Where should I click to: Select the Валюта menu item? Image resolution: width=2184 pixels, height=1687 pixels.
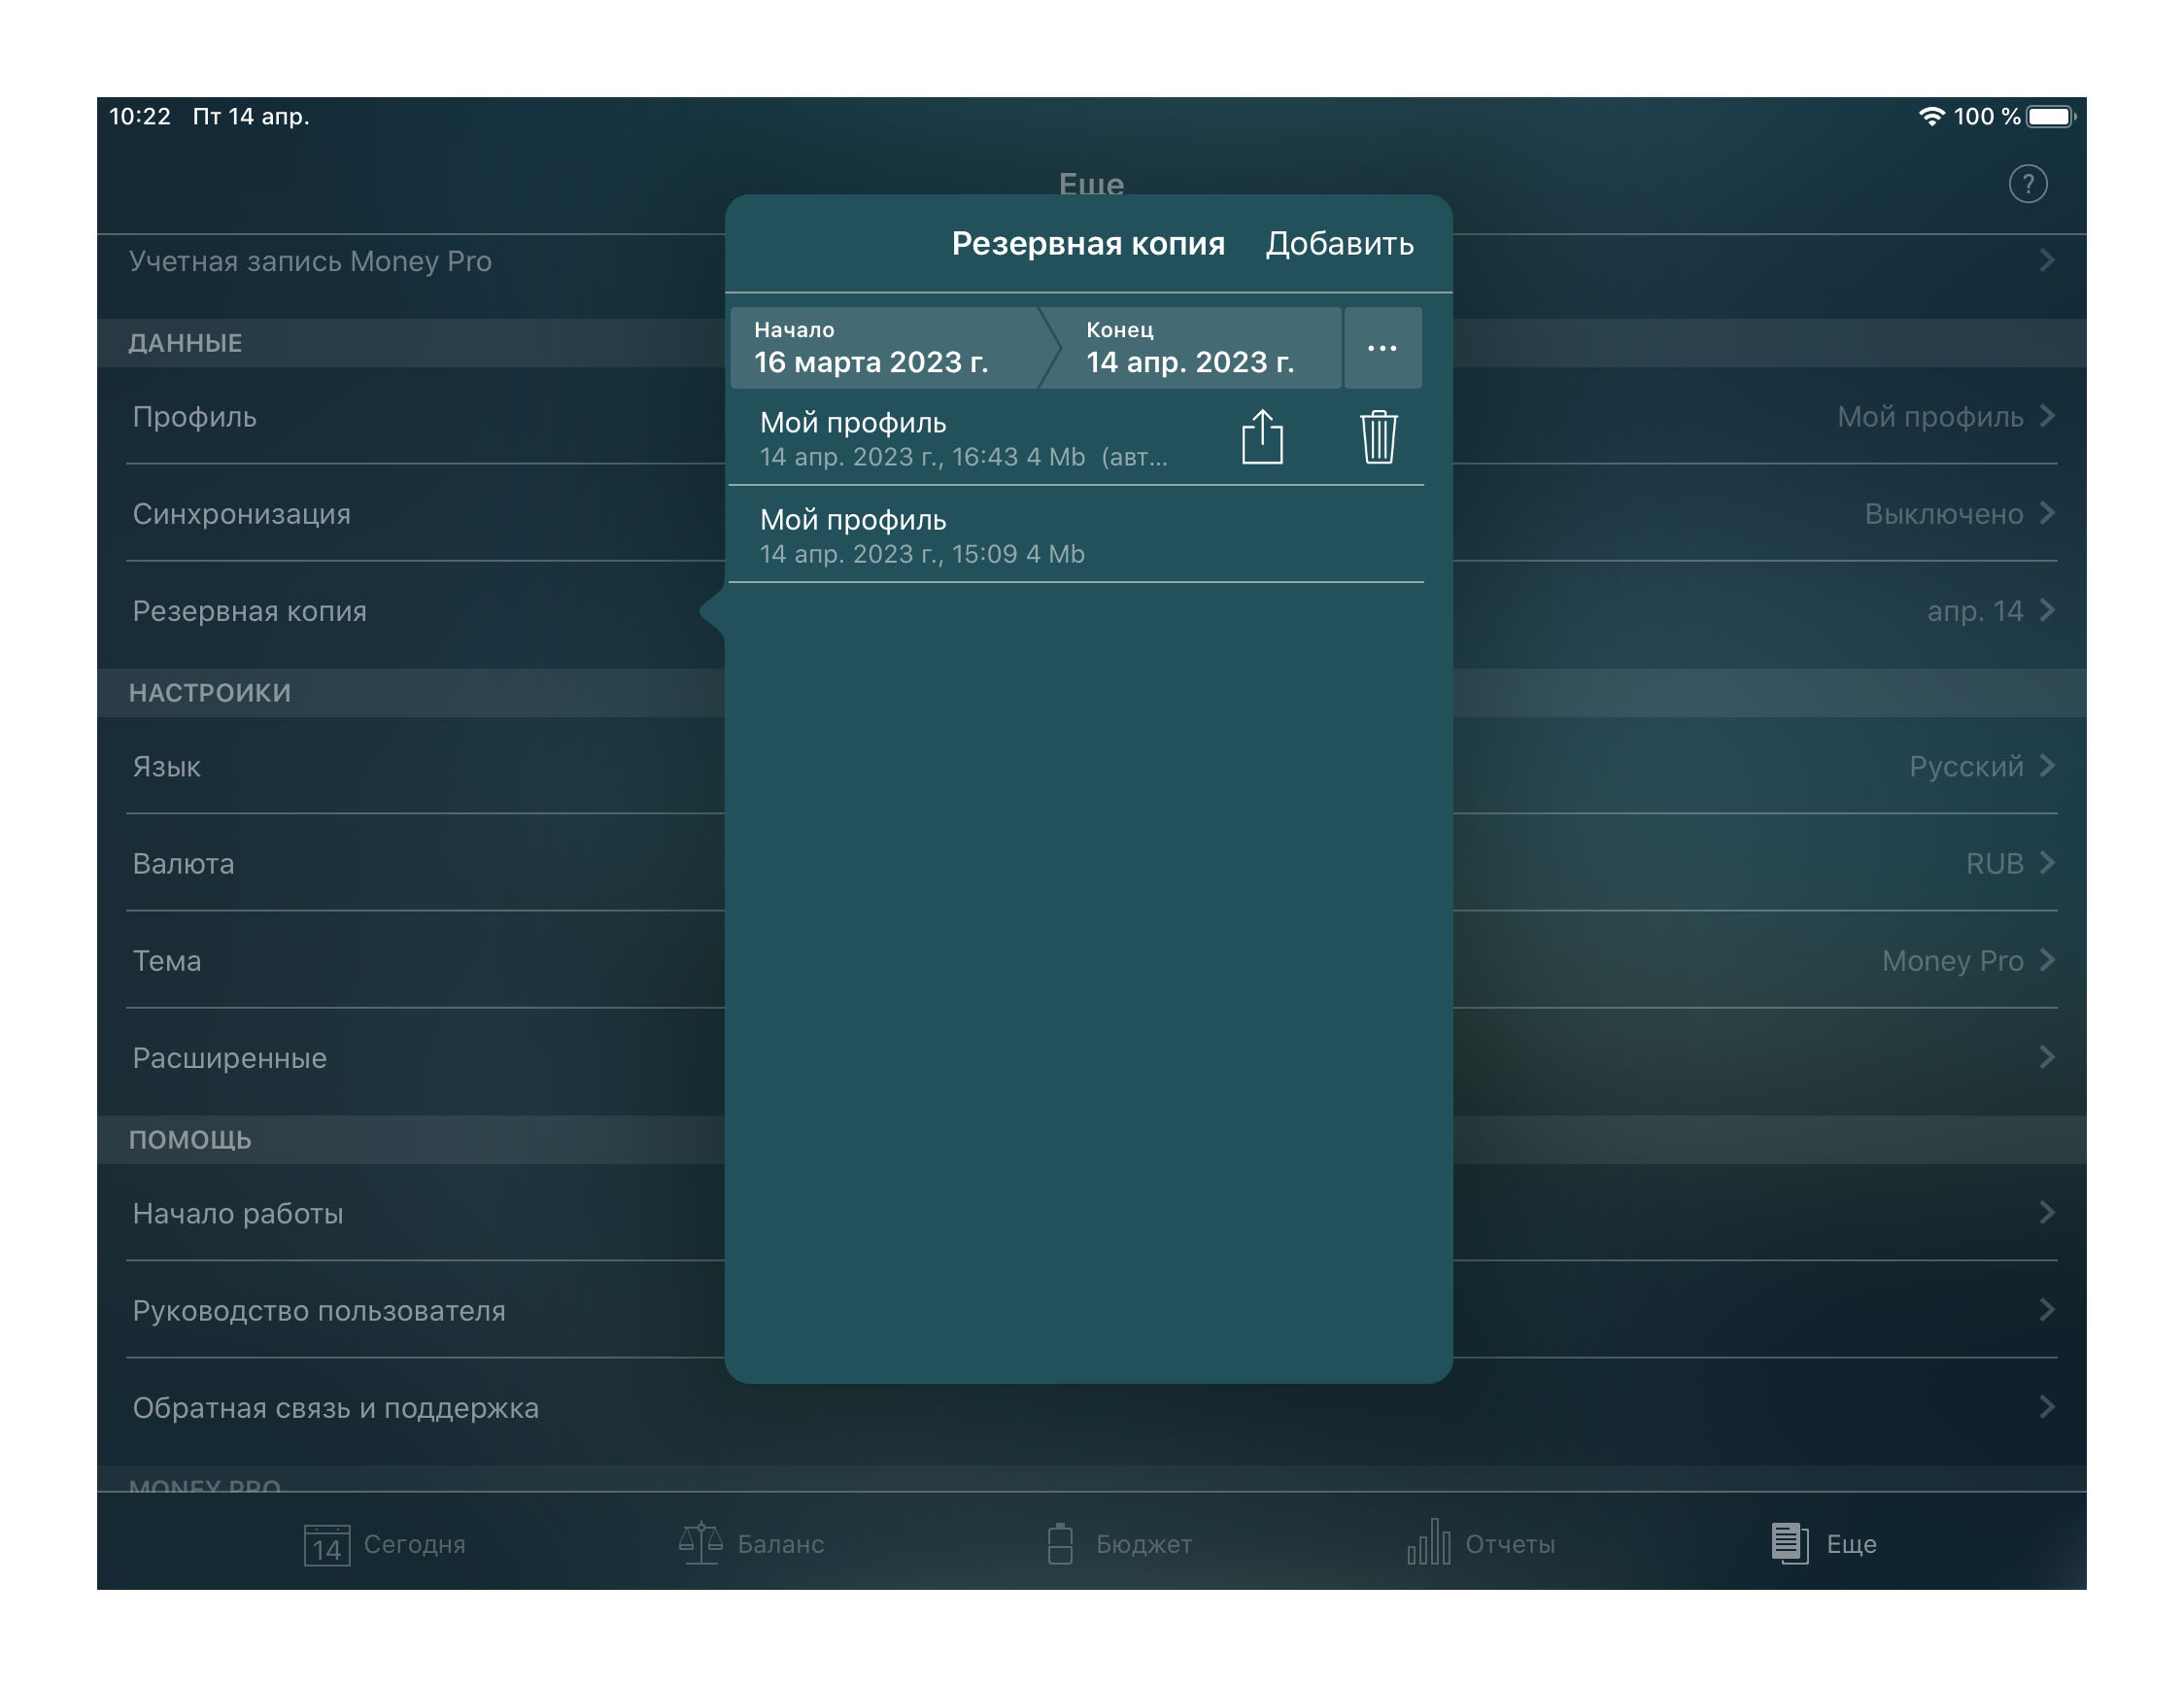181,865
